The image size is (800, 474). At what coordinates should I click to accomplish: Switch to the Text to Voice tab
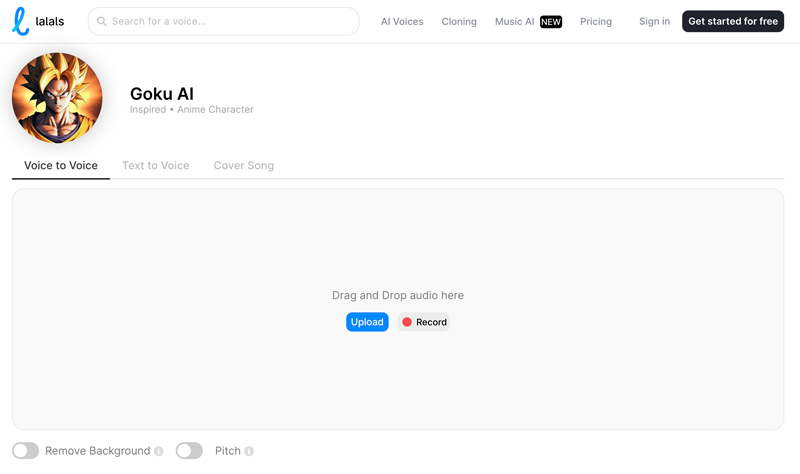point(156,165)
